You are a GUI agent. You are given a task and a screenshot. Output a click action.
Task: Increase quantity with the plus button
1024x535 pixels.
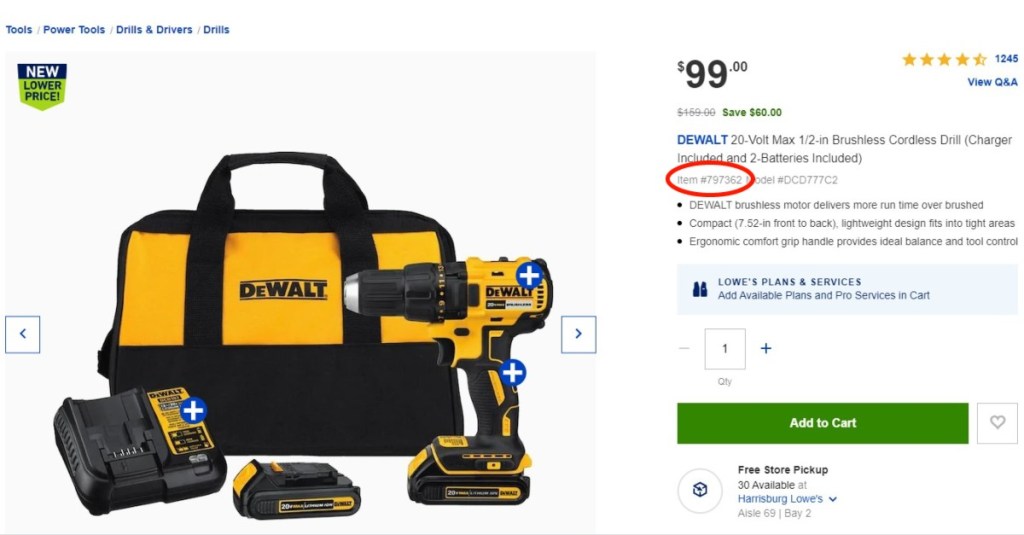(x=766, y=348)
